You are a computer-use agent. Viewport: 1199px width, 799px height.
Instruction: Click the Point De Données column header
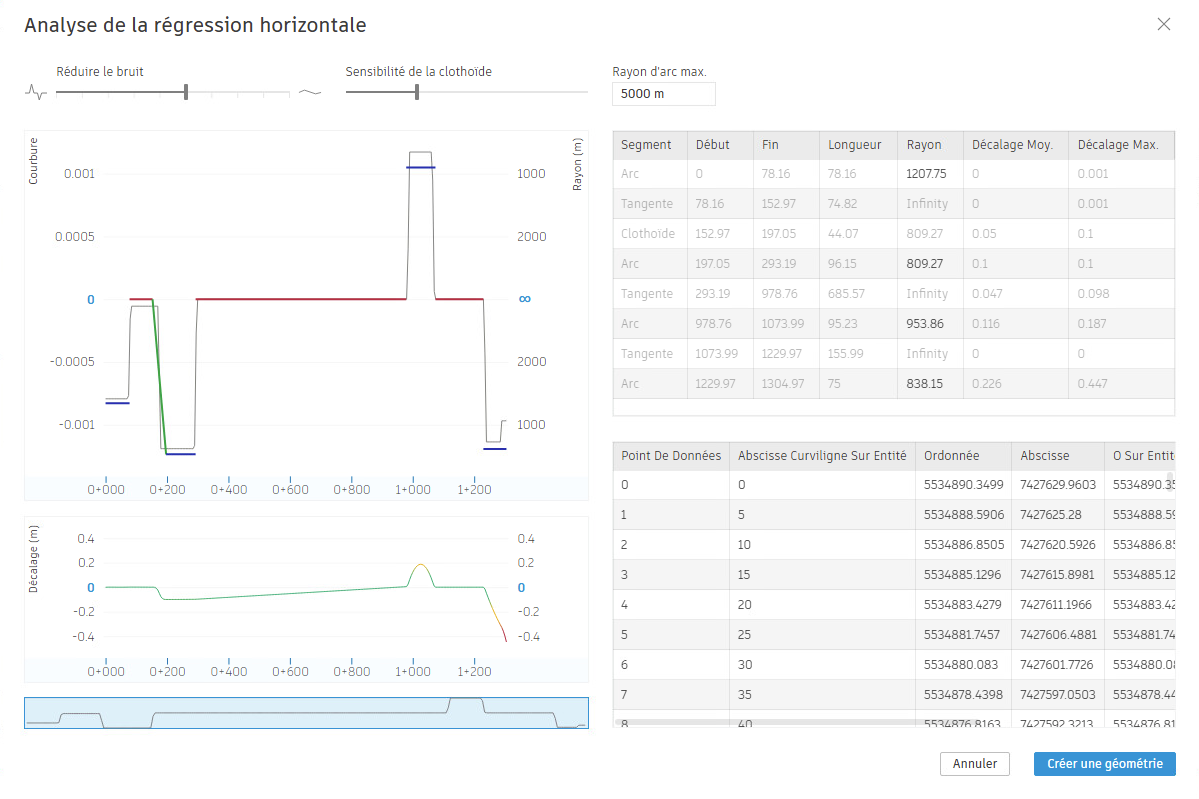tap(671, 456)
